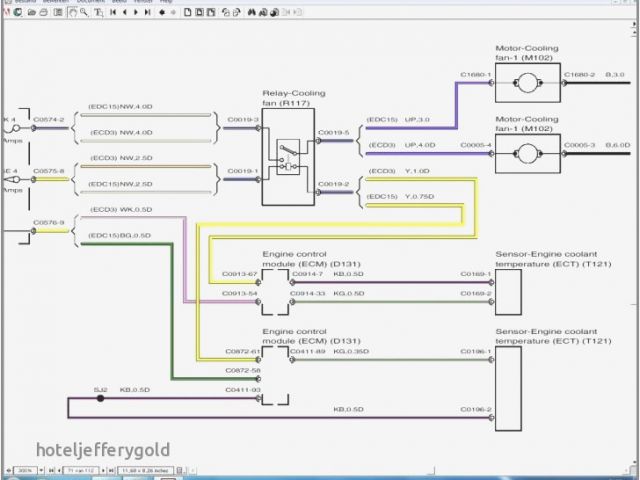Open the Document menu
This screenshot has width=640, height=480.
coord(90,3)
